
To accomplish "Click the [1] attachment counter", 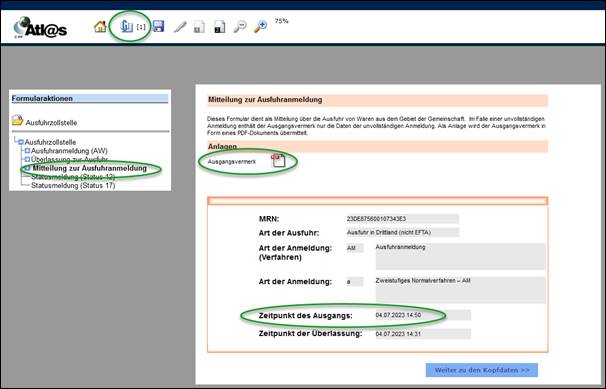I will [x=141, y=27].
